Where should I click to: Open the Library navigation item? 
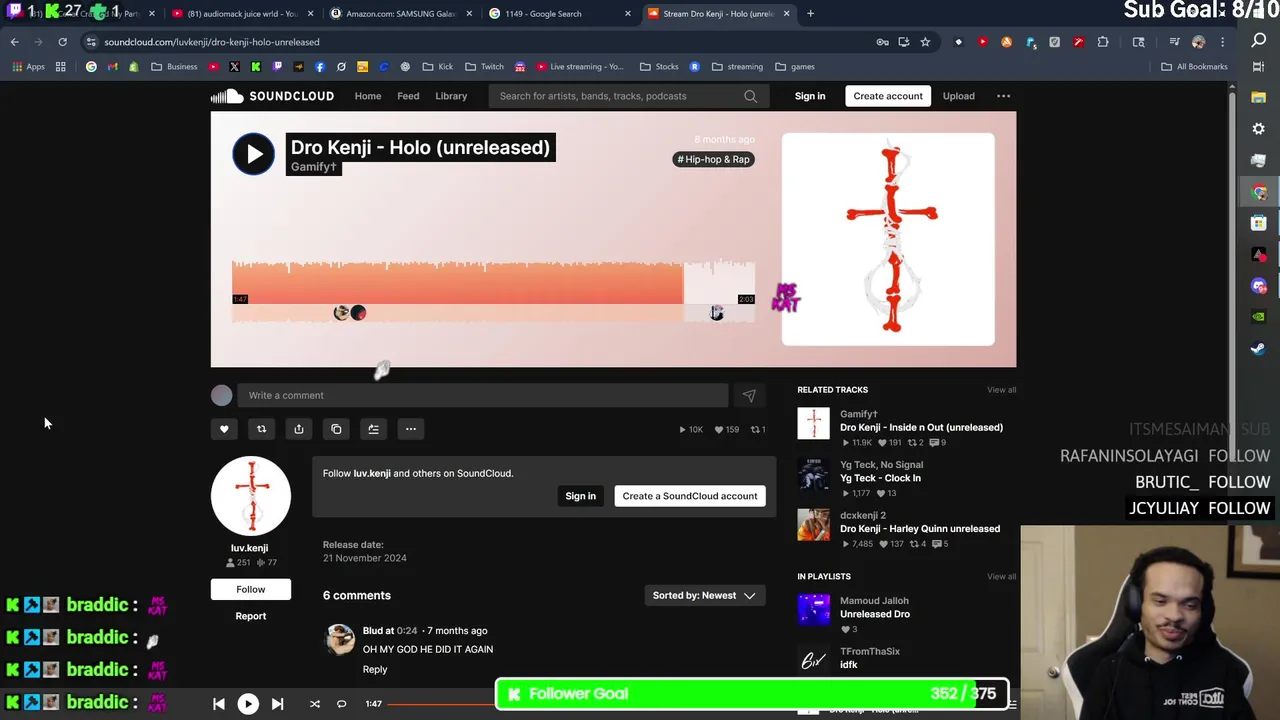451,96
